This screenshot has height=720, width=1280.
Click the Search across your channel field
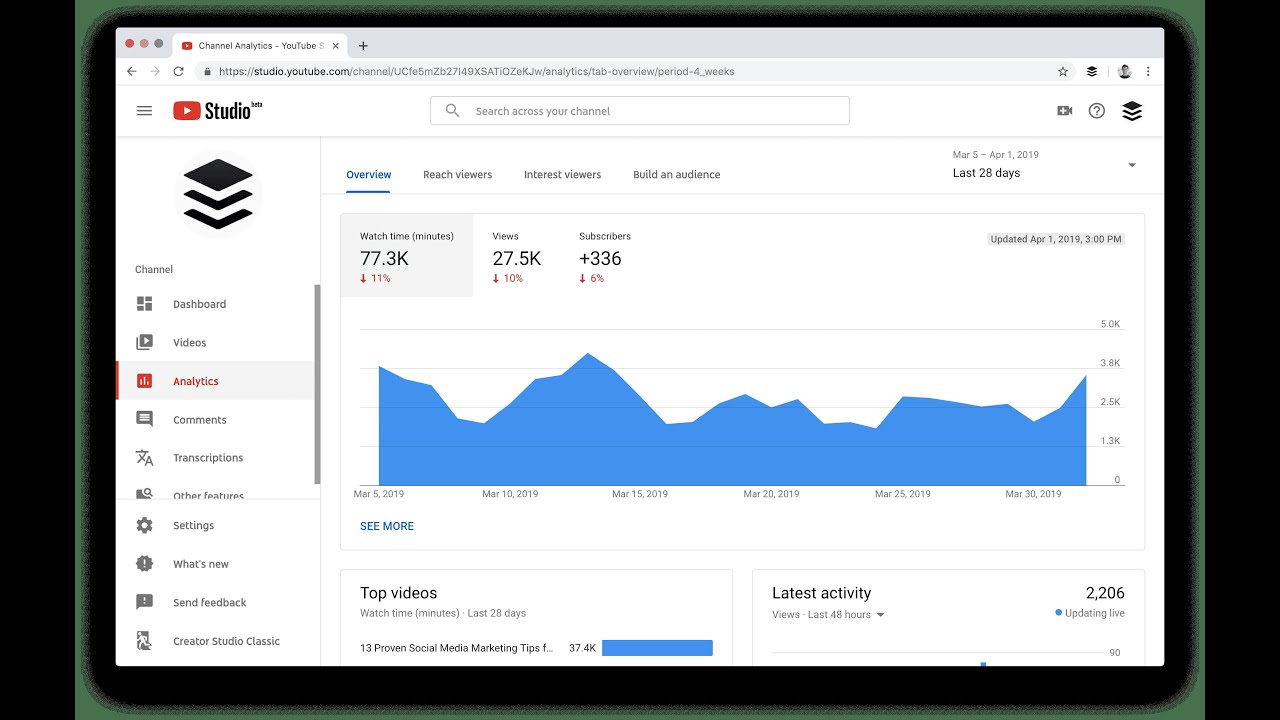tap(640, 111)
